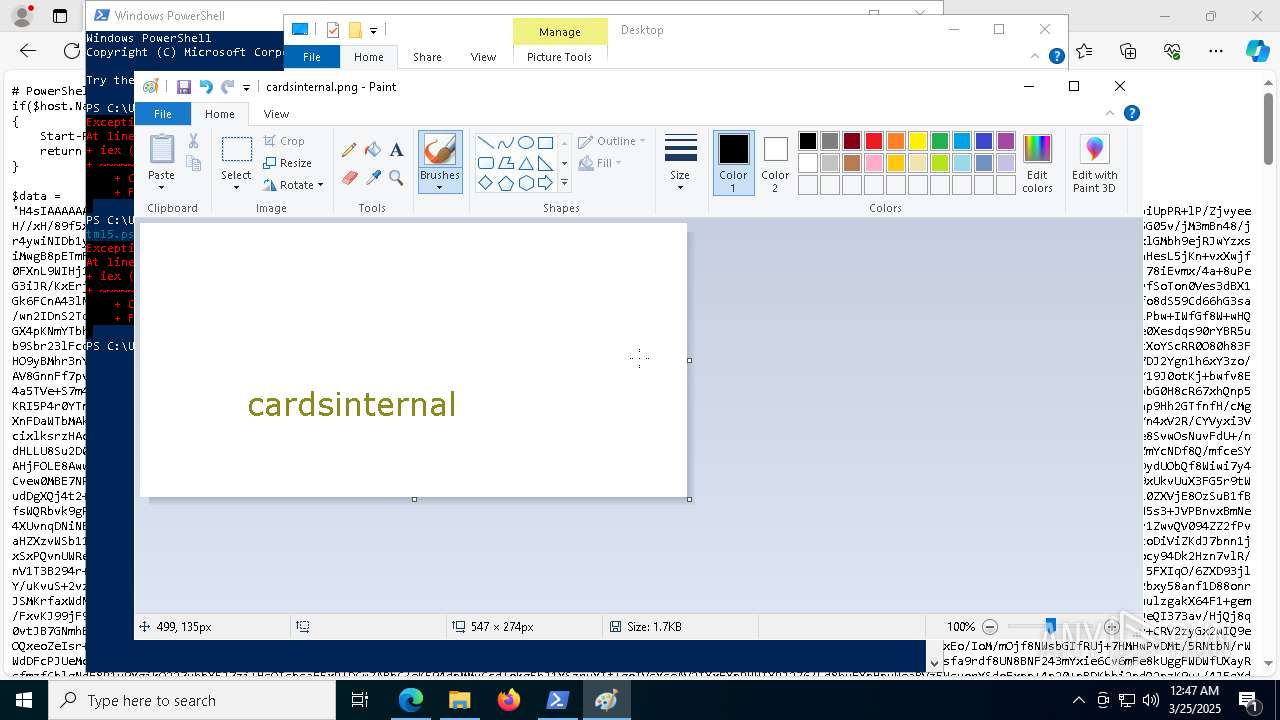Click the rectangular Select tool icon
1280x720 pixels.
pyautogui.click(x=236, y=150)
